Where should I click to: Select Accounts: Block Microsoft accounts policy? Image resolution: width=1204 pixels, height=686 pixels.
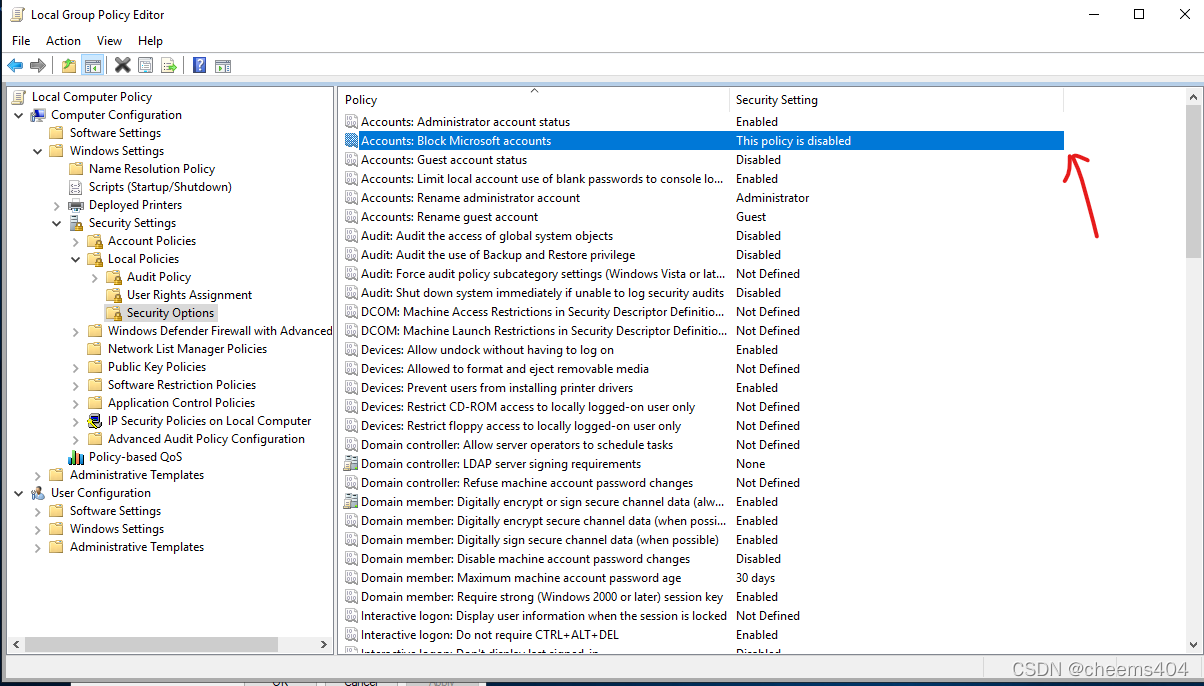[702, 141]
